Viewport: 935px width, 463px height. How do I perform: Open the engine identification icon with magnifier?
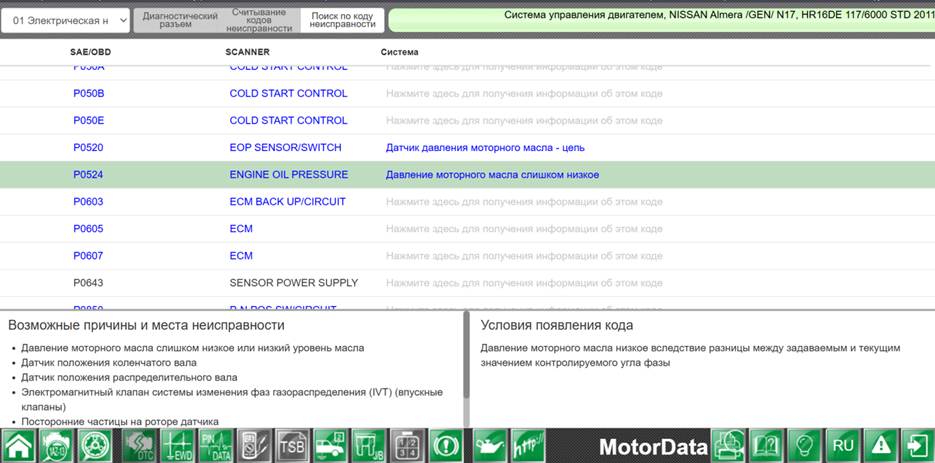click(57, 446)
